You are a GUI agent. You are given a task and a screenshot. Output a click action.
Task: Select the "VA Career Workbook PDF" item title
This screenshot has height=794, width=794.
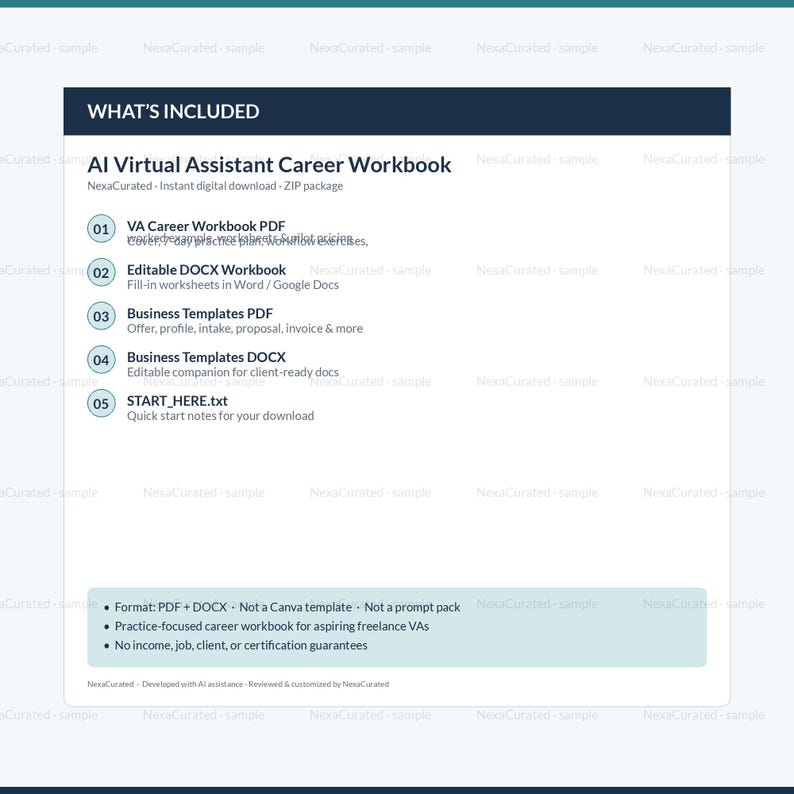[206, 226]
